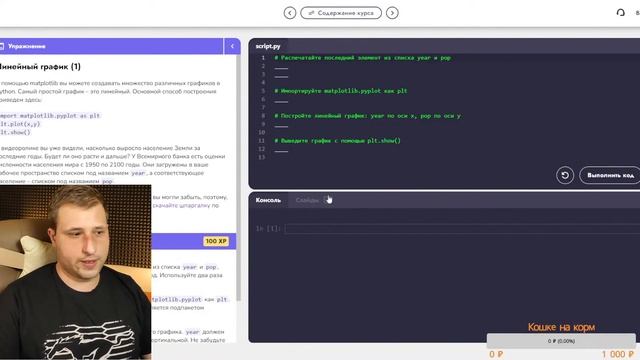Place cursor on editor line 2

(x=281, y=66)
